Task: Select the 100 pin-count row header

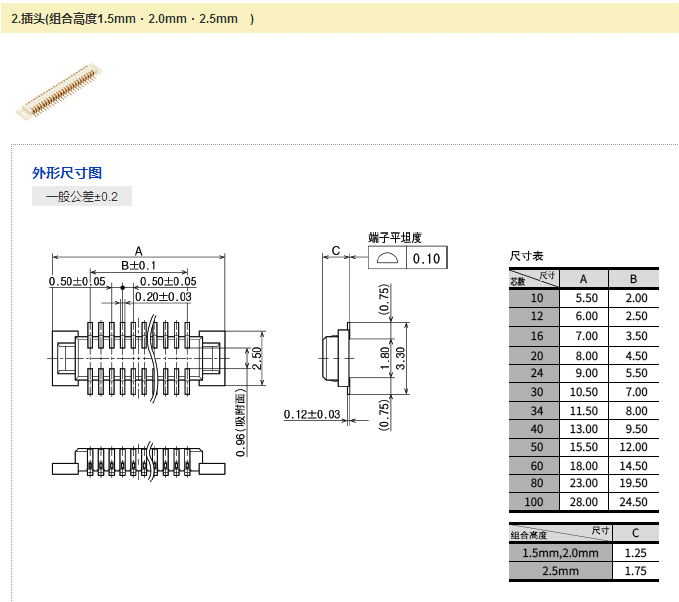Action: click(x=537, y=502)
